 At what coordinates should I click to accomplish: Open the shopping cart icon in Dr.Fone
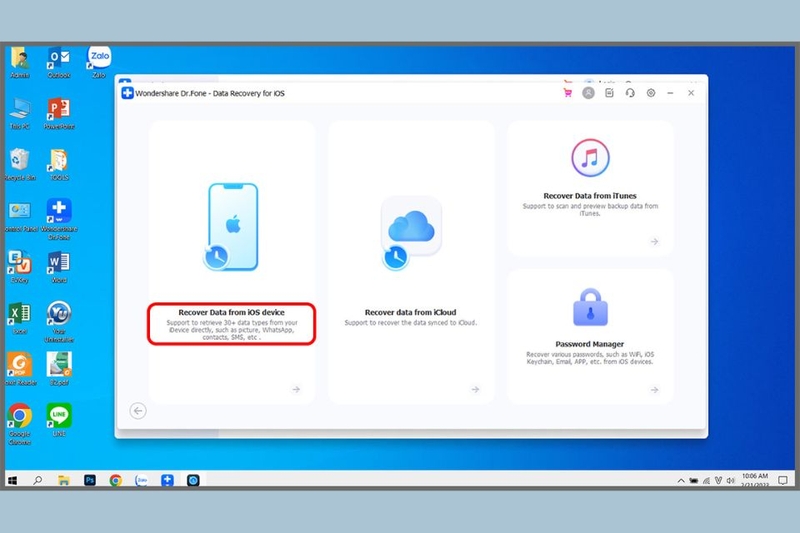567,93
